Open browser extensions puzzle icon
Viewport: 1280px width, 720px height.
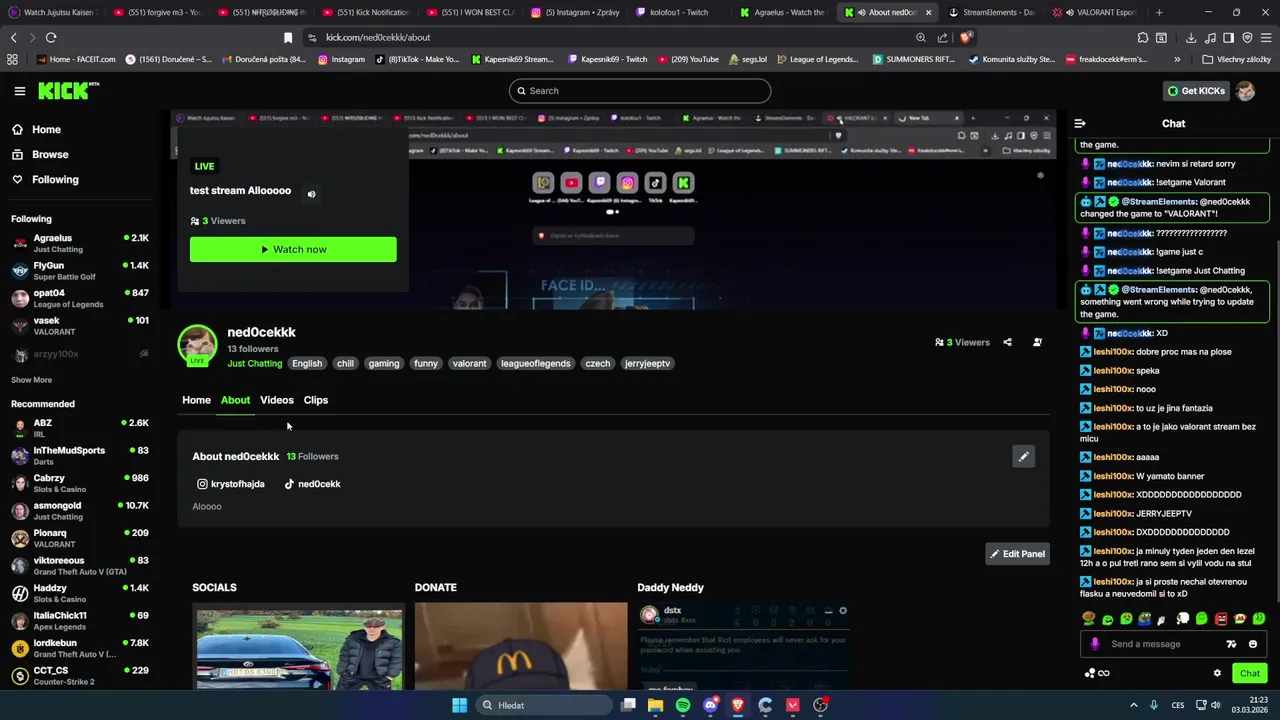click(x=1143, y=38)
